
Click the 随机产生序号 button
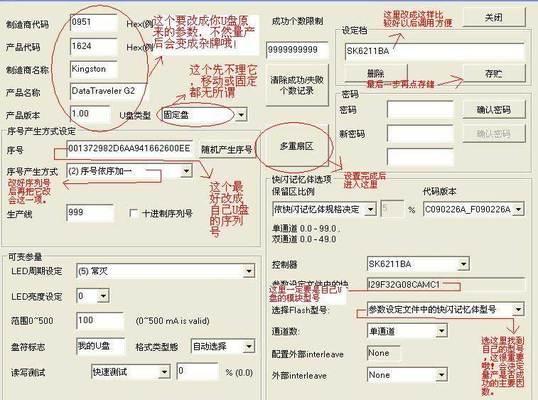(226, 150)
